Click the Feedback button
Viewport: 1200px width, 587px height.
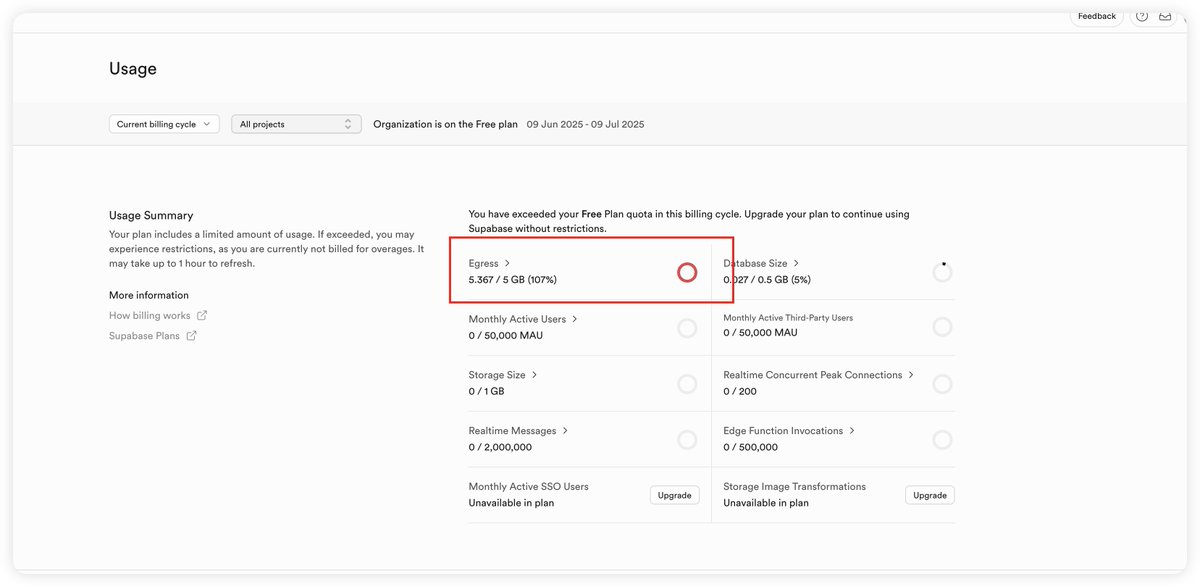(1096, 16)
